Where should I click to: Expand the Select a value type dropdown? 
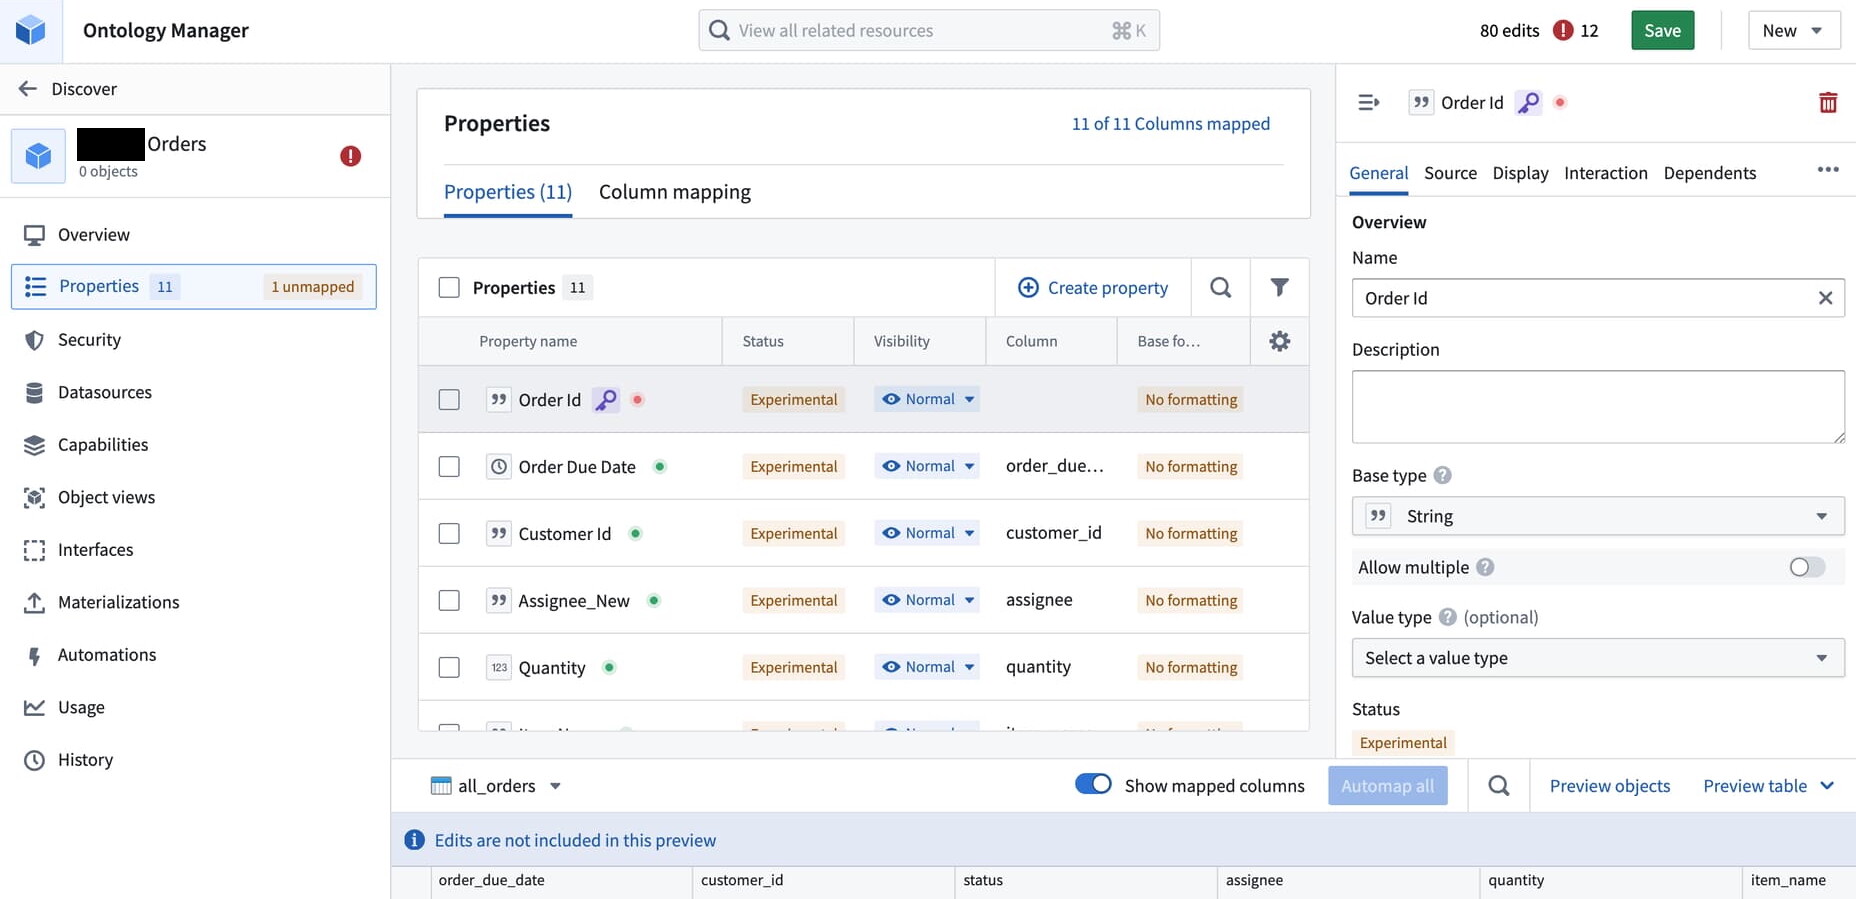pos(1597,658)
